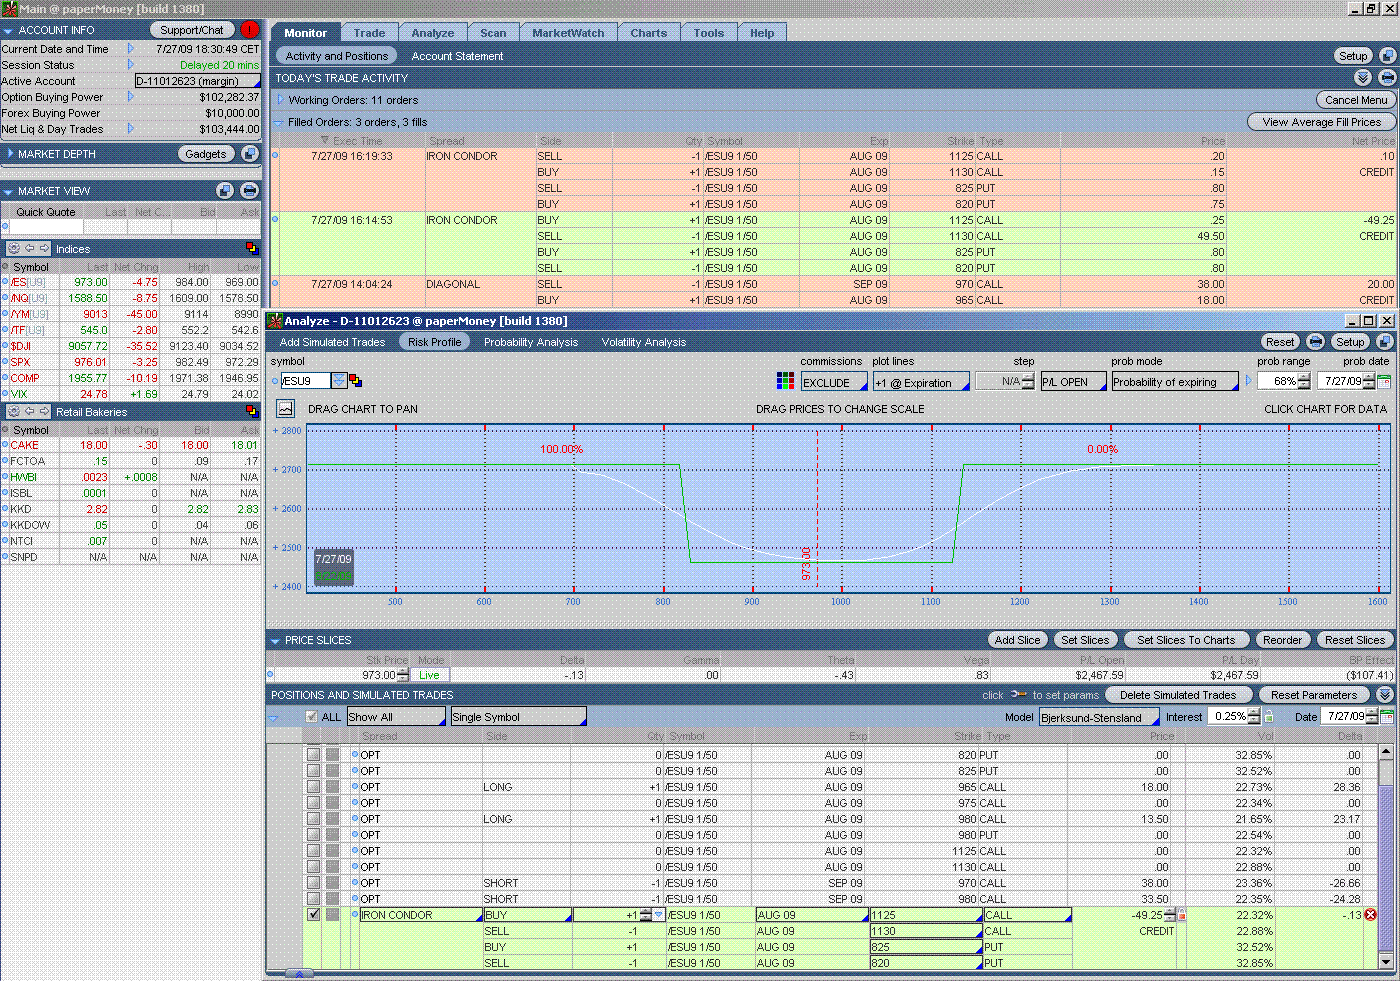The image size is (1400, 981).
Task: Check the box for the 820 PUT row
Action: 314,755
